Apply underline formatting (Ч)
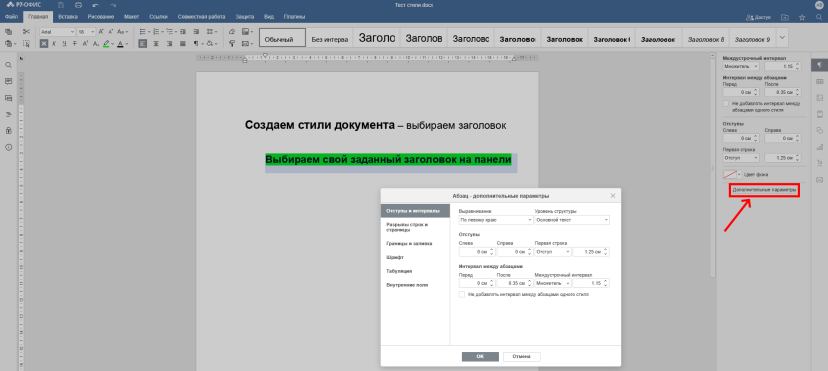The image size is (828, 371). pos(64,43)
